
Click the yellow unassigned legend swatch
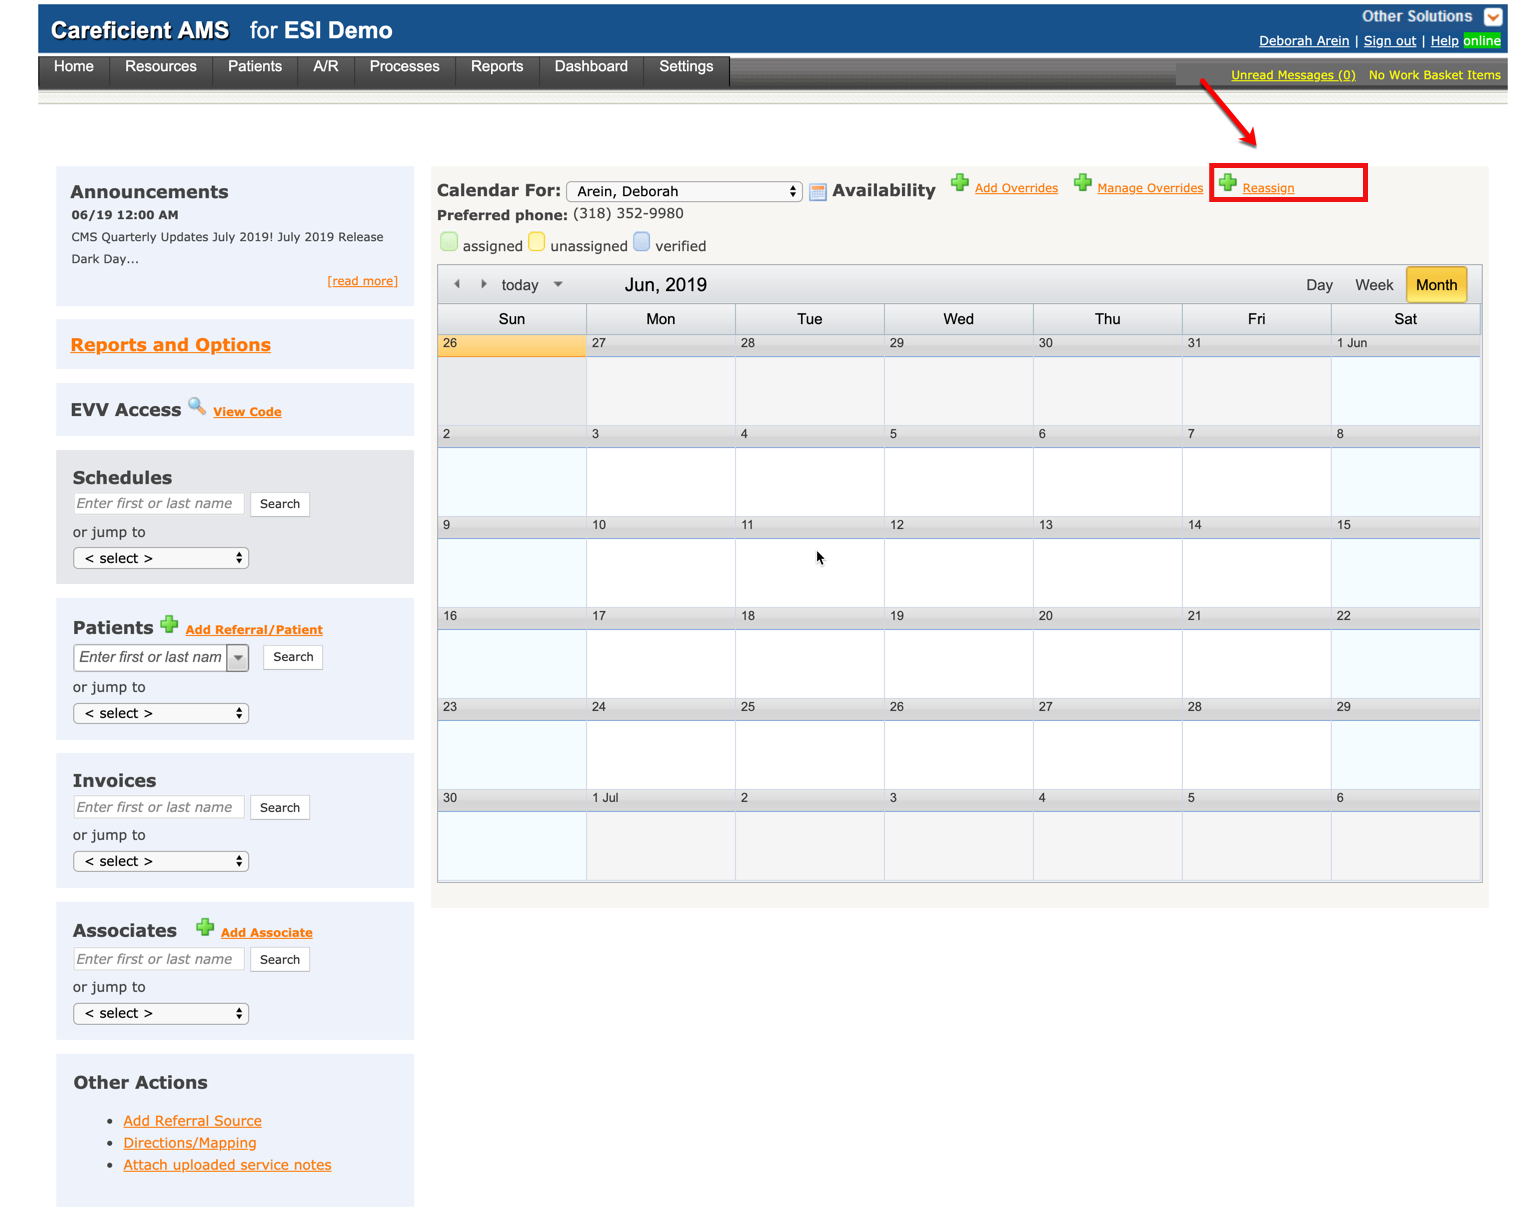point(537,242)
